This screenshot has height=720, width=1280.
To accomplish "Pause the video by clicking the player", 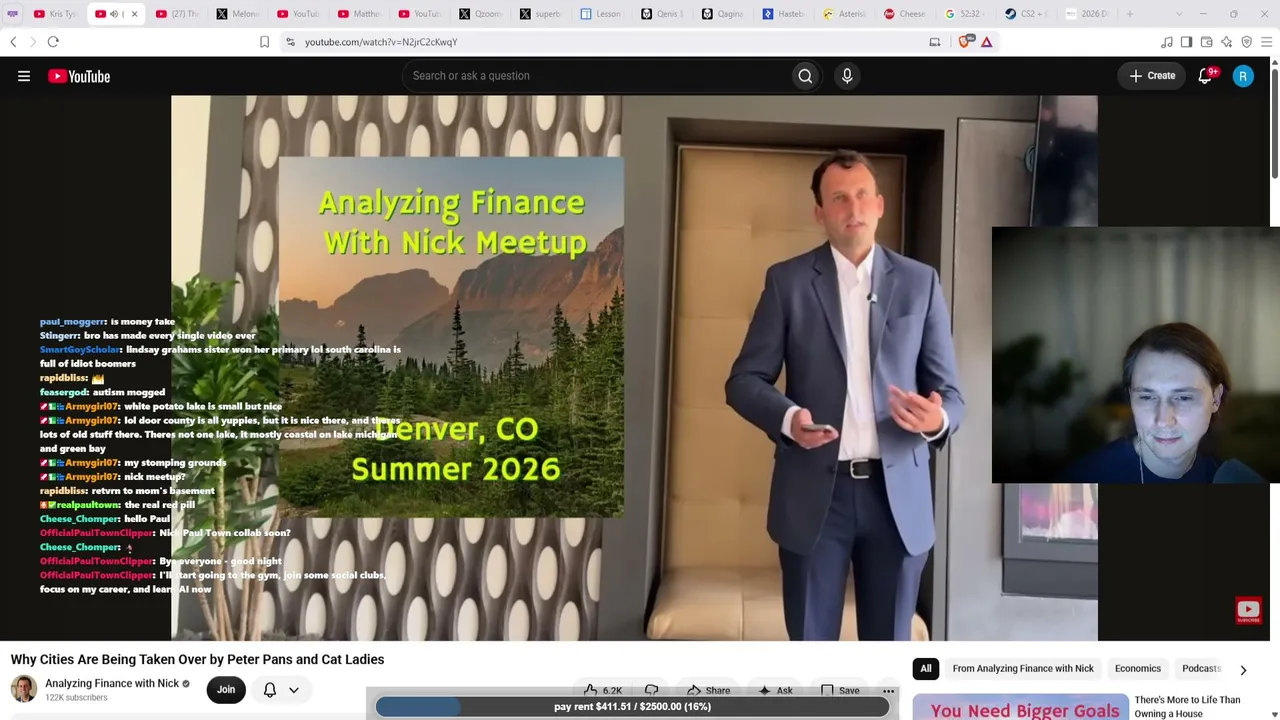I will click(634, 368).
